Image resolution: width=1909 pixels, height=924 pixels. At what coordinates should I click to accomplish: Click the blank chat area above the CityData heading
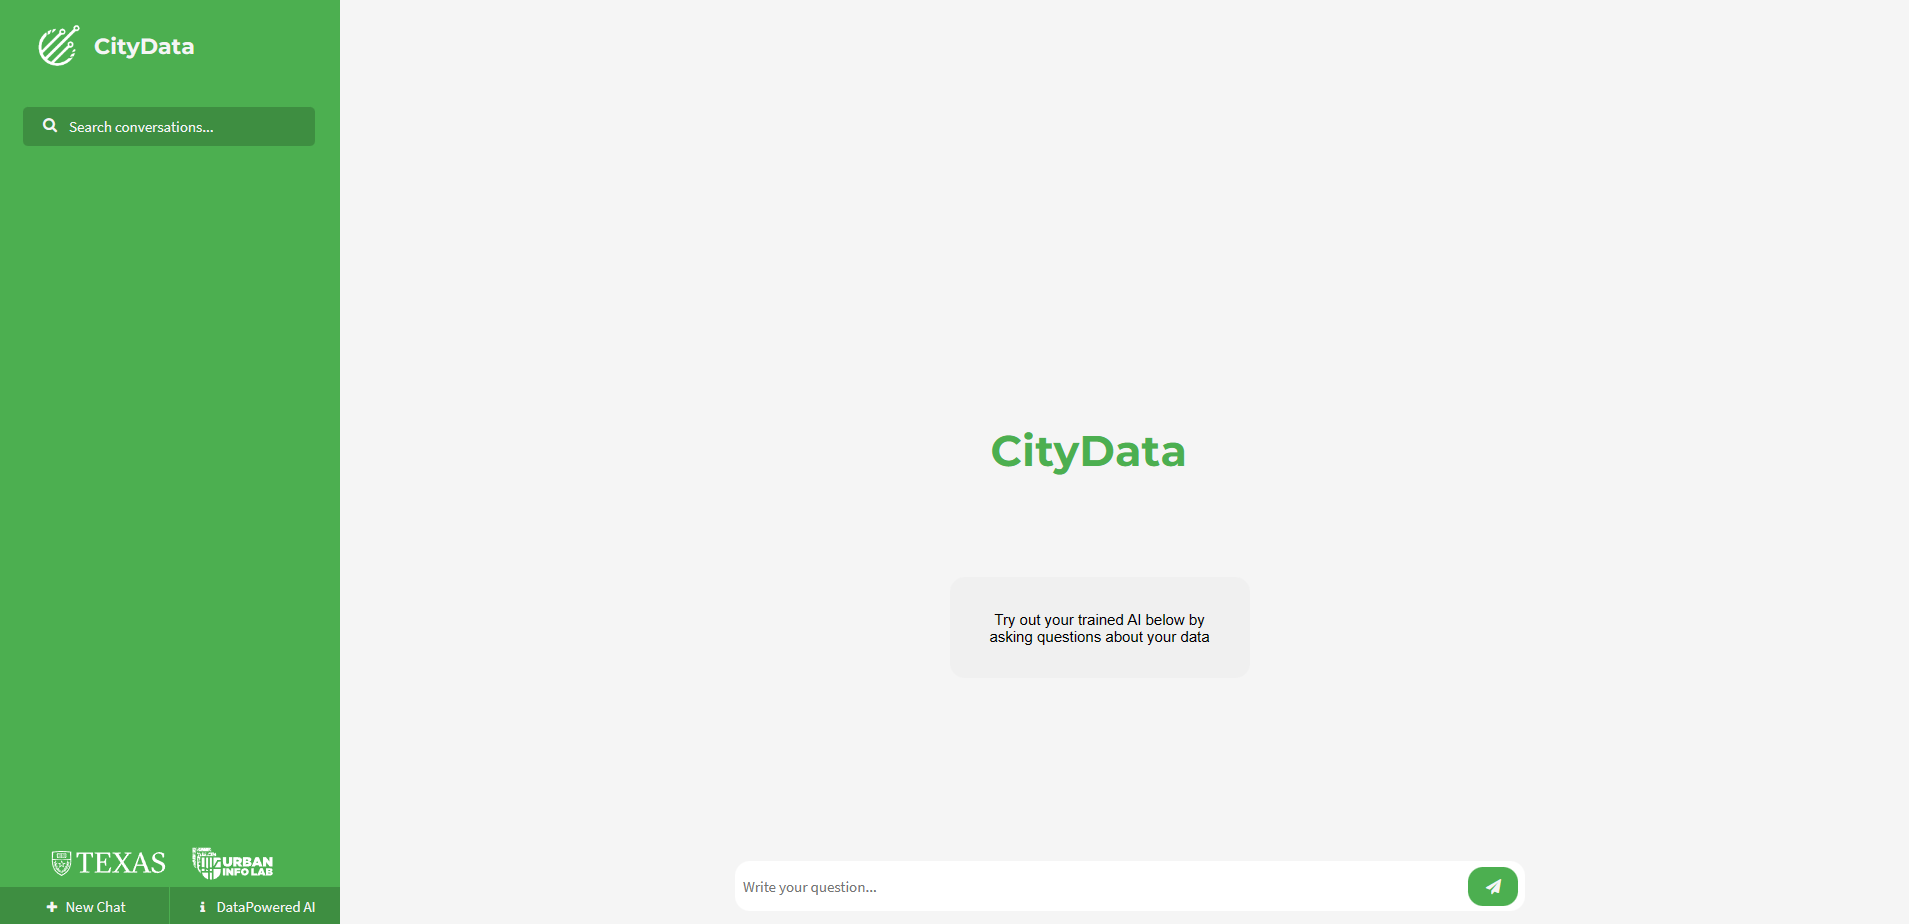click(1100, 220)
